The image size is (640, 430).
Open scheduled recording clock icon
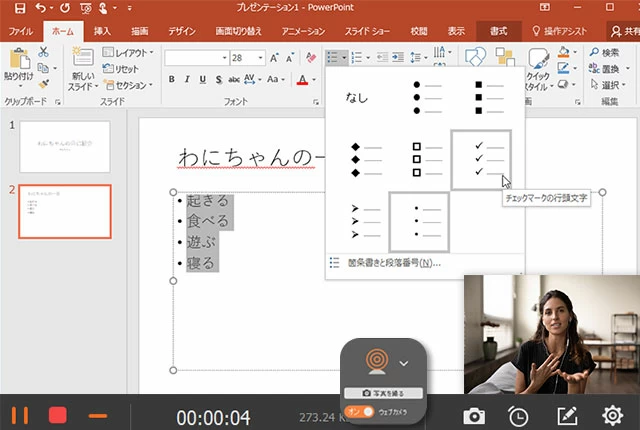pyautogui.click(x=518, y=417)
